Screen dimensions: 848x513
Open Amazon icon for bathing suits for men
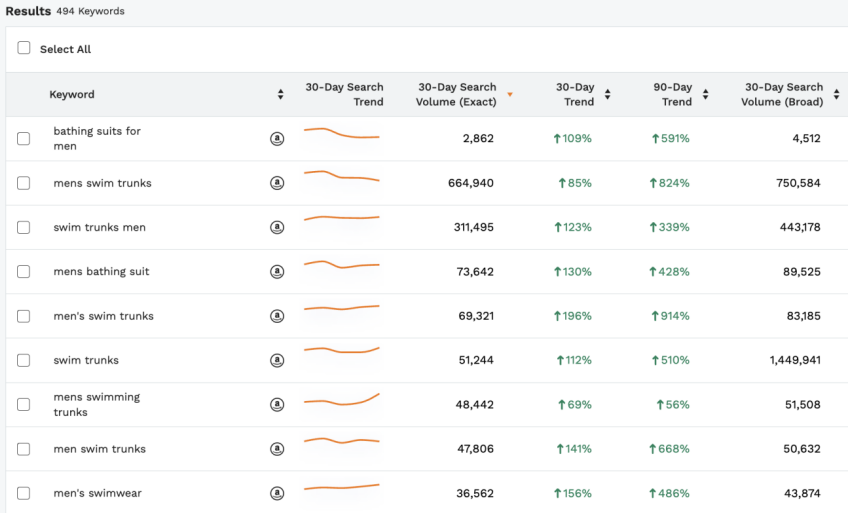[277, 139]
